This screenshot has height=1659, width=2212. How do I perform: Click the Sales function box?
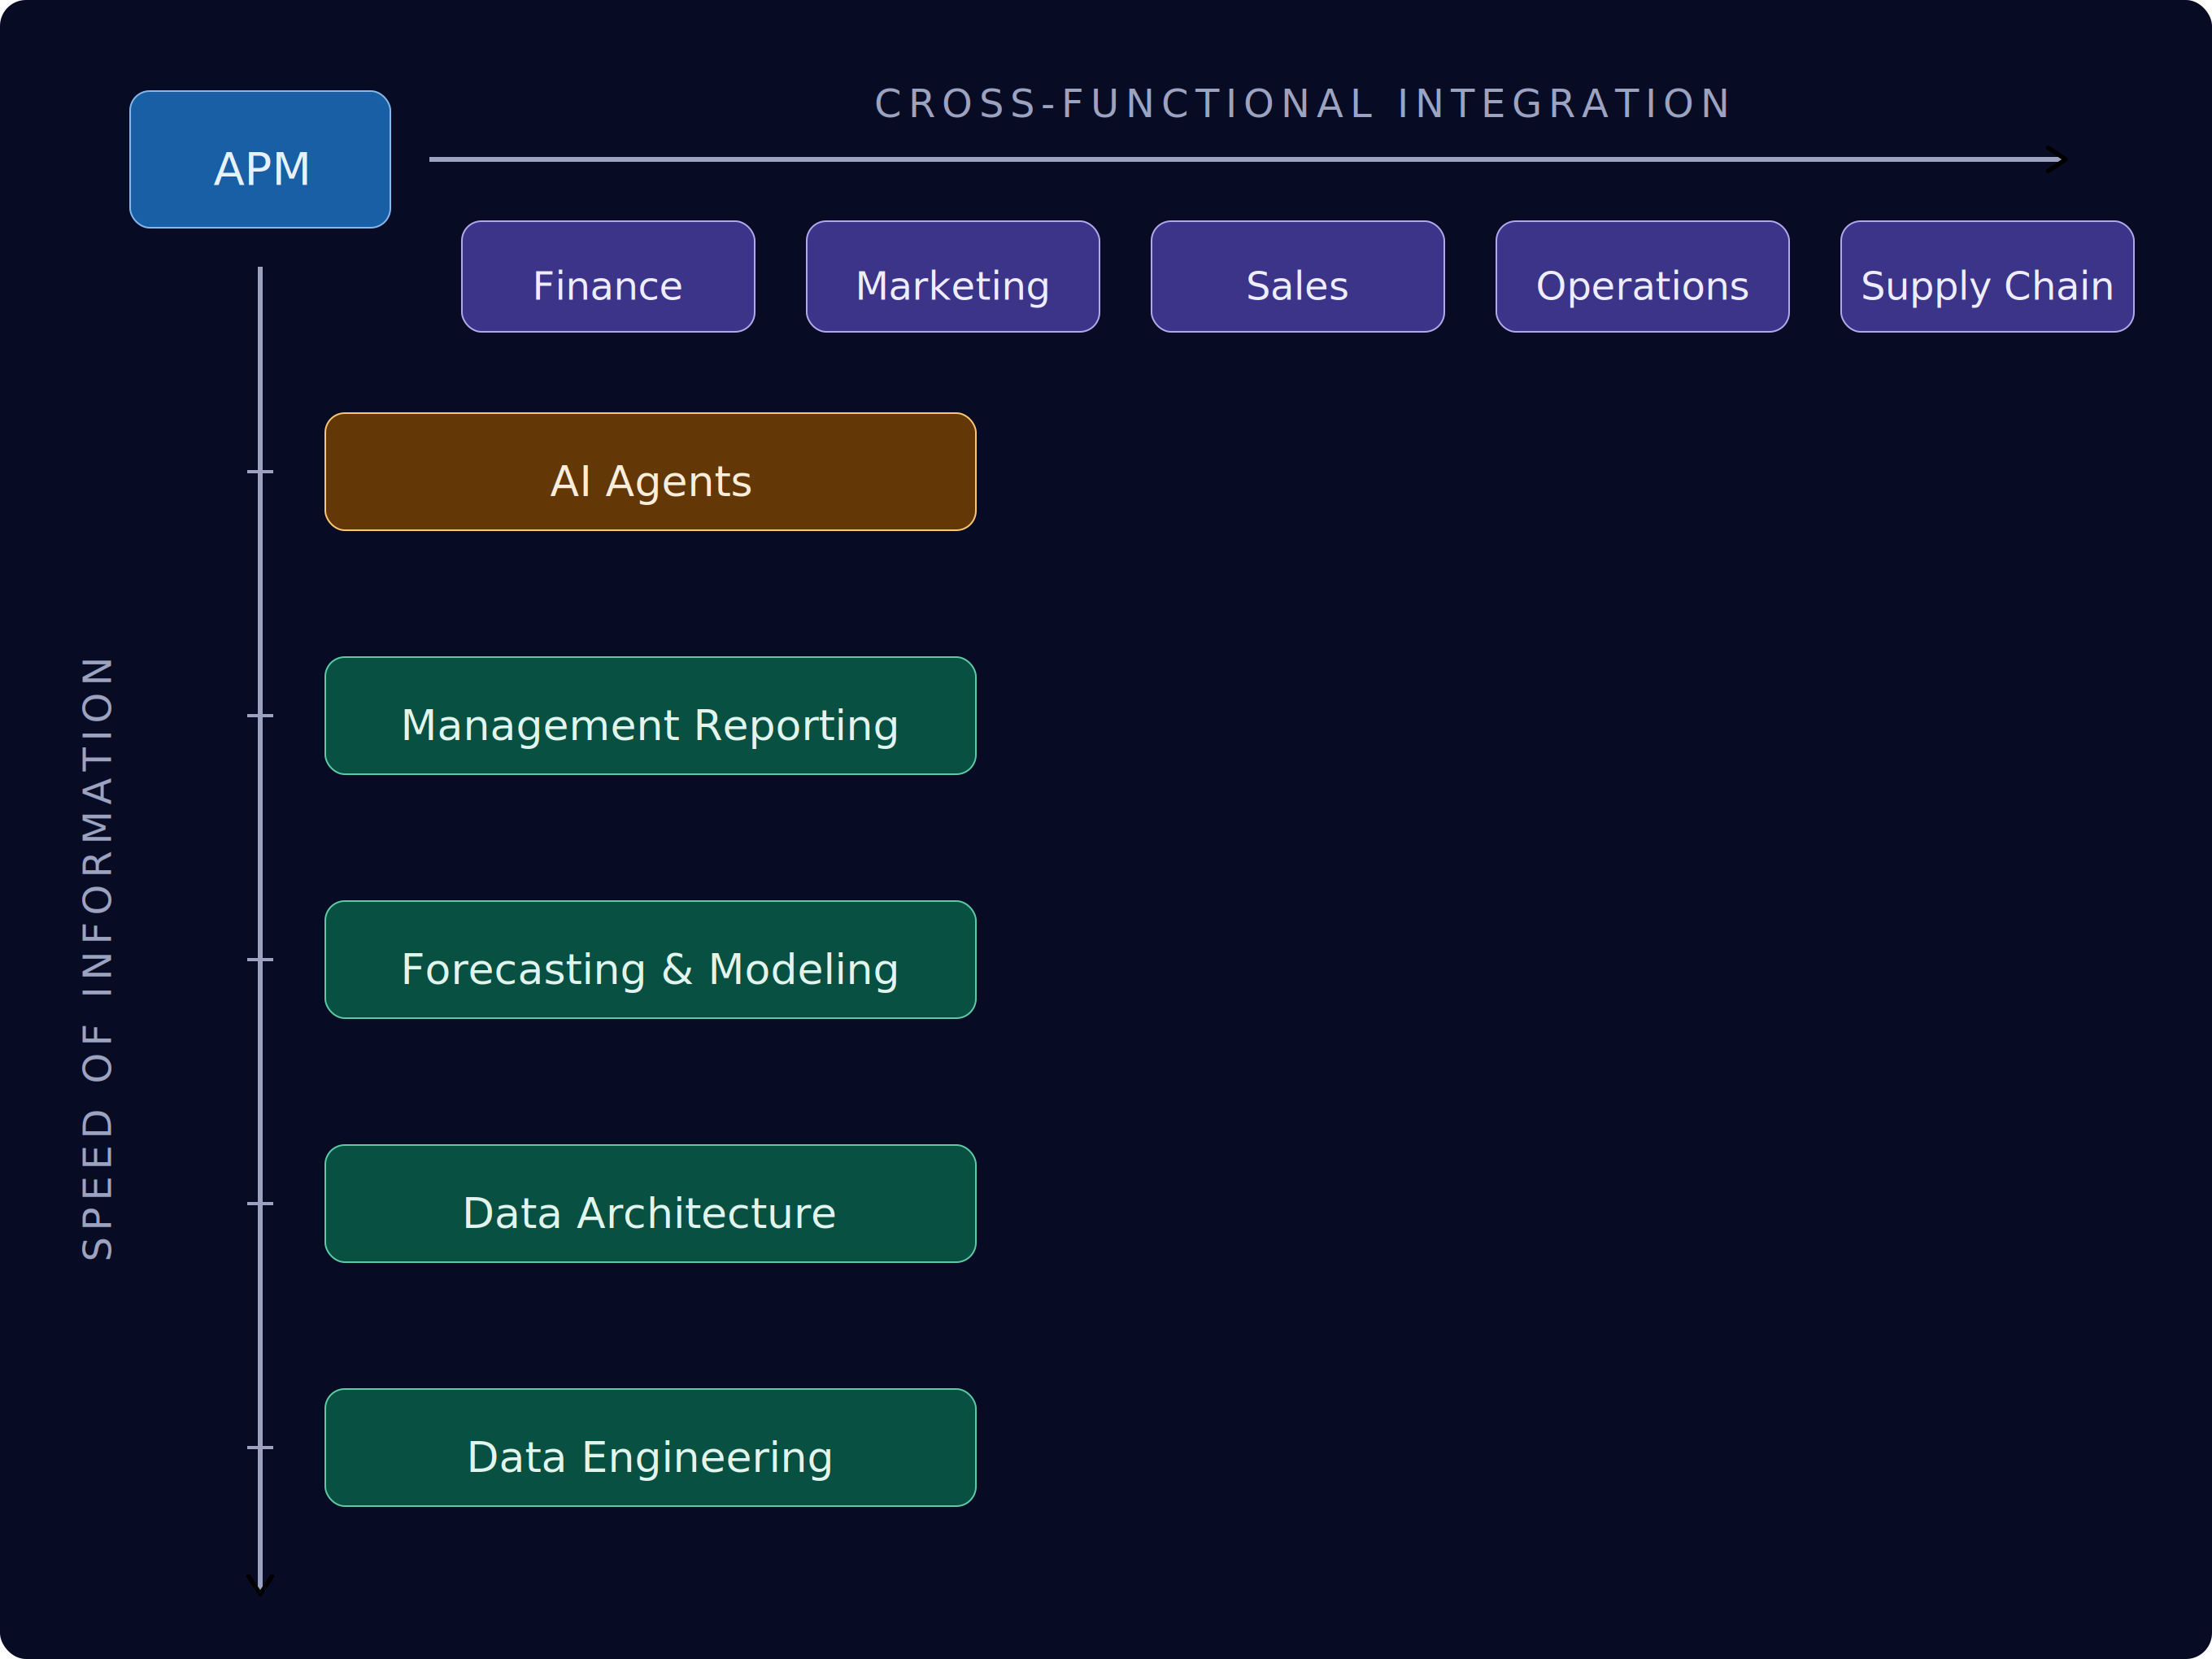click(x=1297, y=277)
